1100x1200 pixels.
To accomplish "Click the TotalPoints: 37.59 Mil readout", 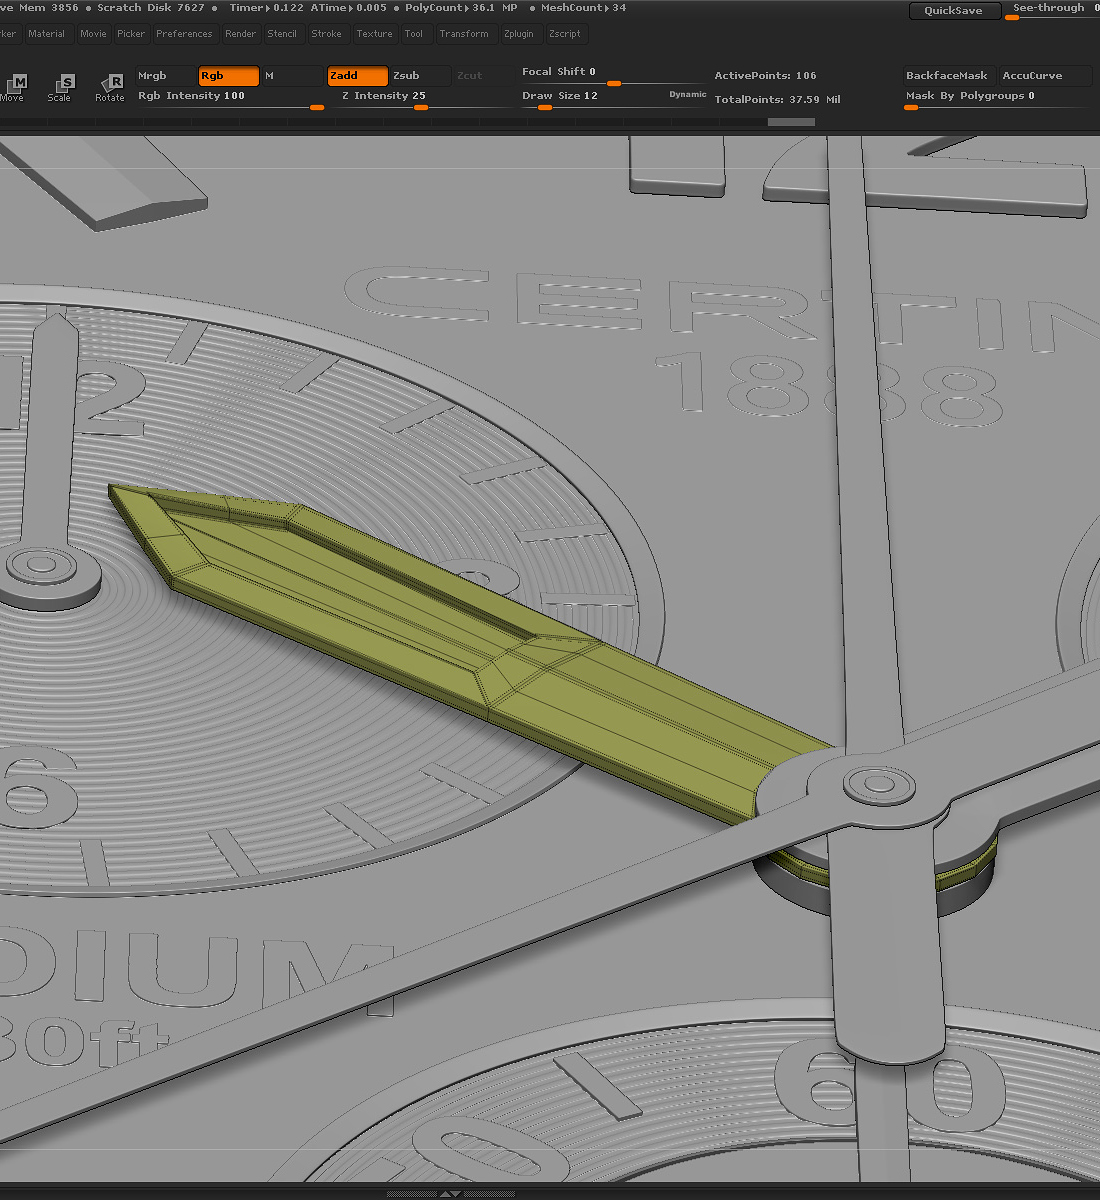I will coord(777,100).
